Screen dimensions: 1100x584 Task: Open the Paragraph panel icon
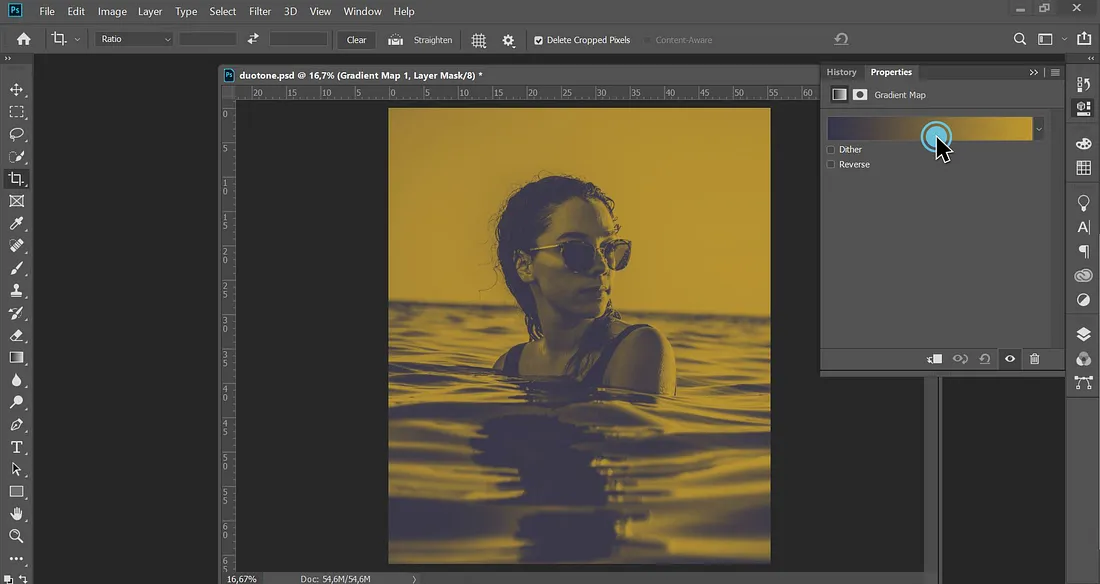point(1084,251)
